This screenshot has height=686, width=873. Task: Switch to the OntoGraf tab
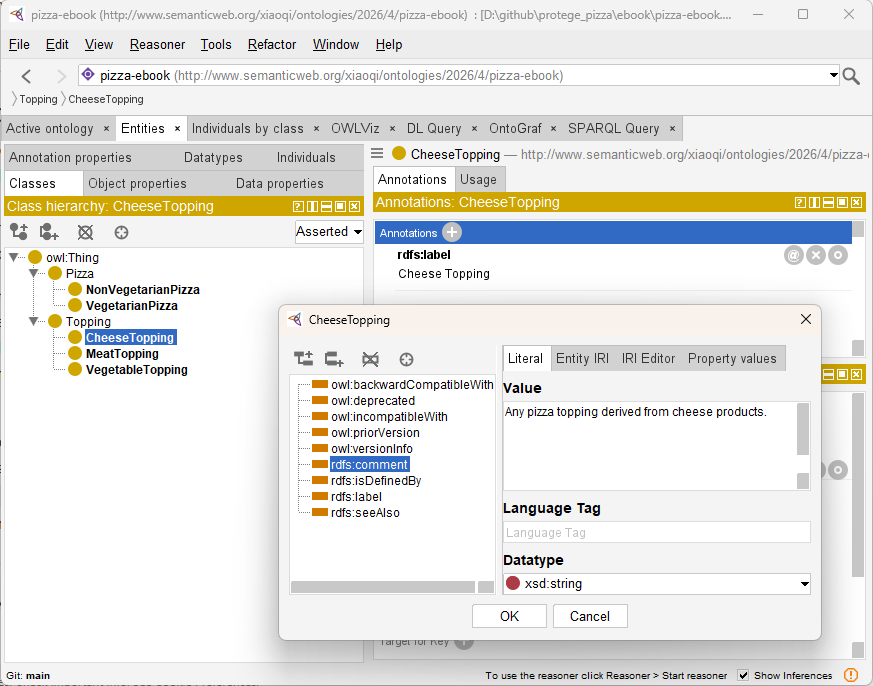(515, 129)
